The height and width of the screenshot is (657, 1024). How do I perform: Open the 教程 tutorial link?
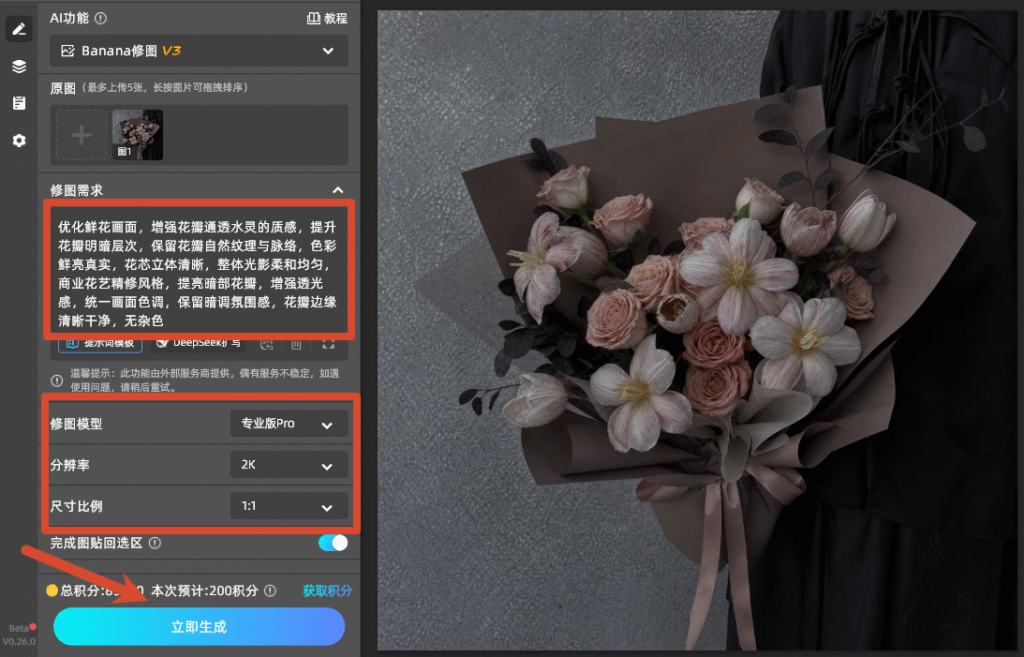click(x=327, y=18)
